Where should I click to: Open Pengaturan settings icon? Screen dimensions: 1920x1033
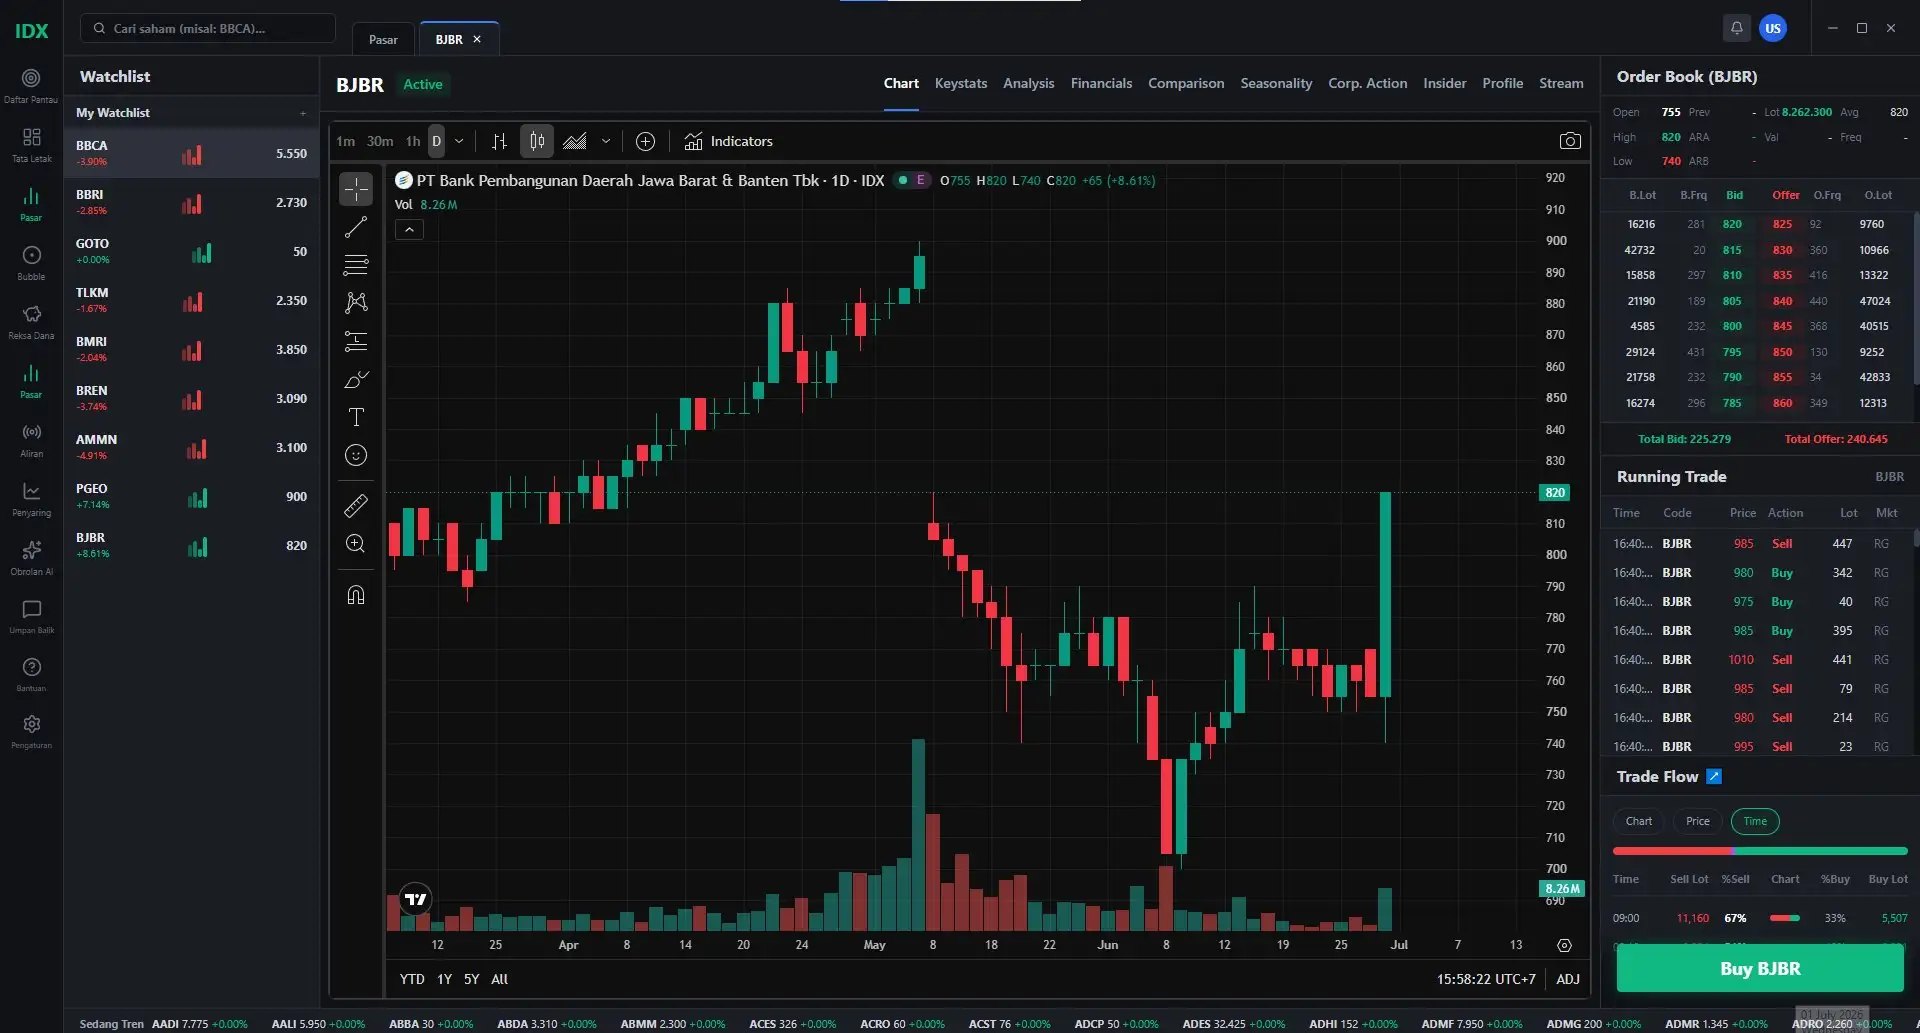coord(31,731)
